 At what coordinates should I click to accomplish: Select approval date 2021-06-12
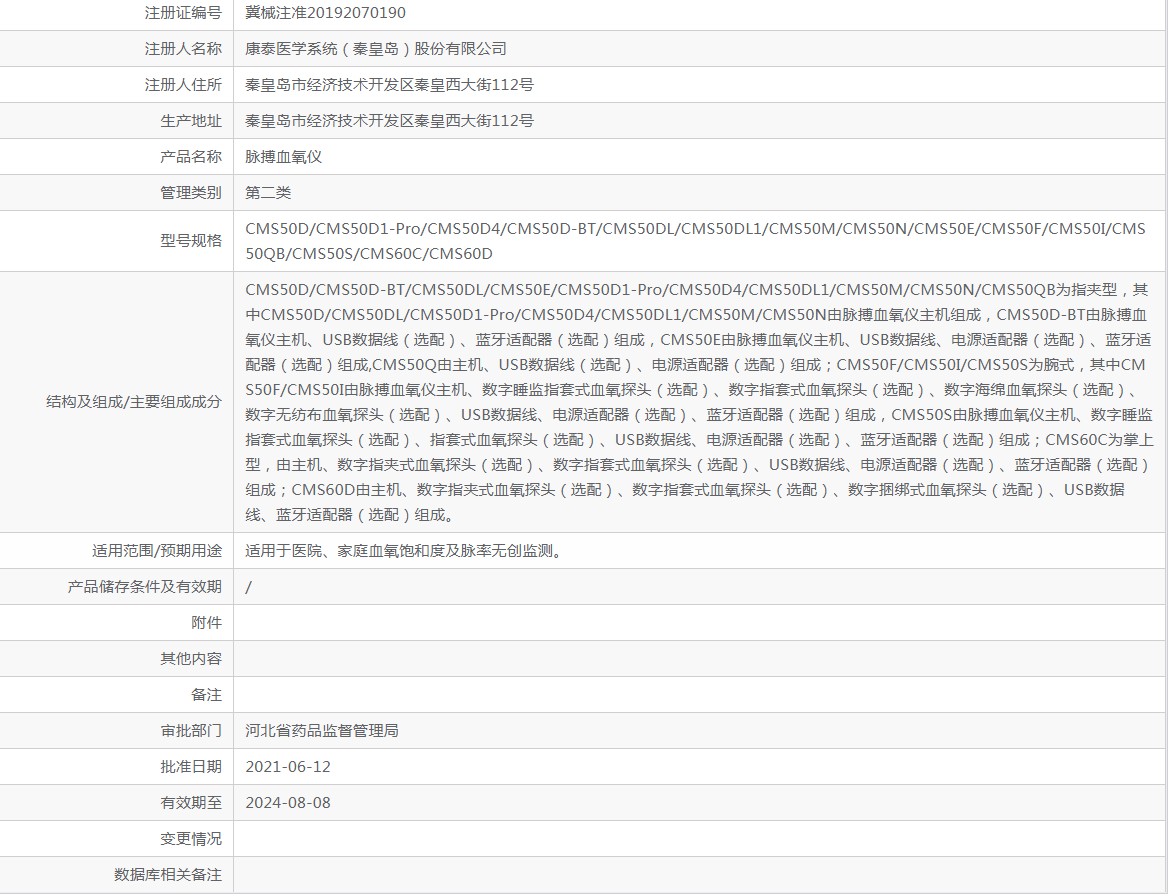tap(288, 766)
